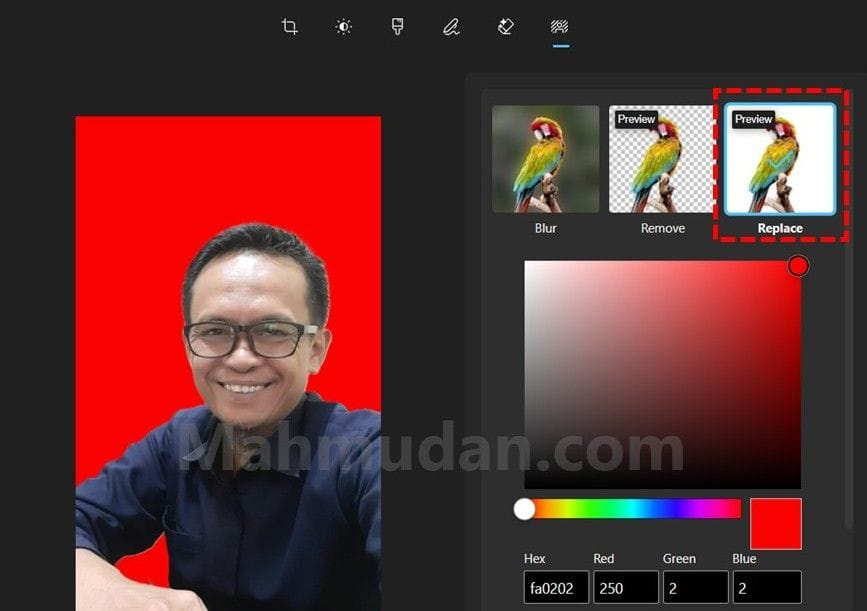Select the Background tool icon
The width and height of the screenshot is (867, 611).
click(560, 27)
